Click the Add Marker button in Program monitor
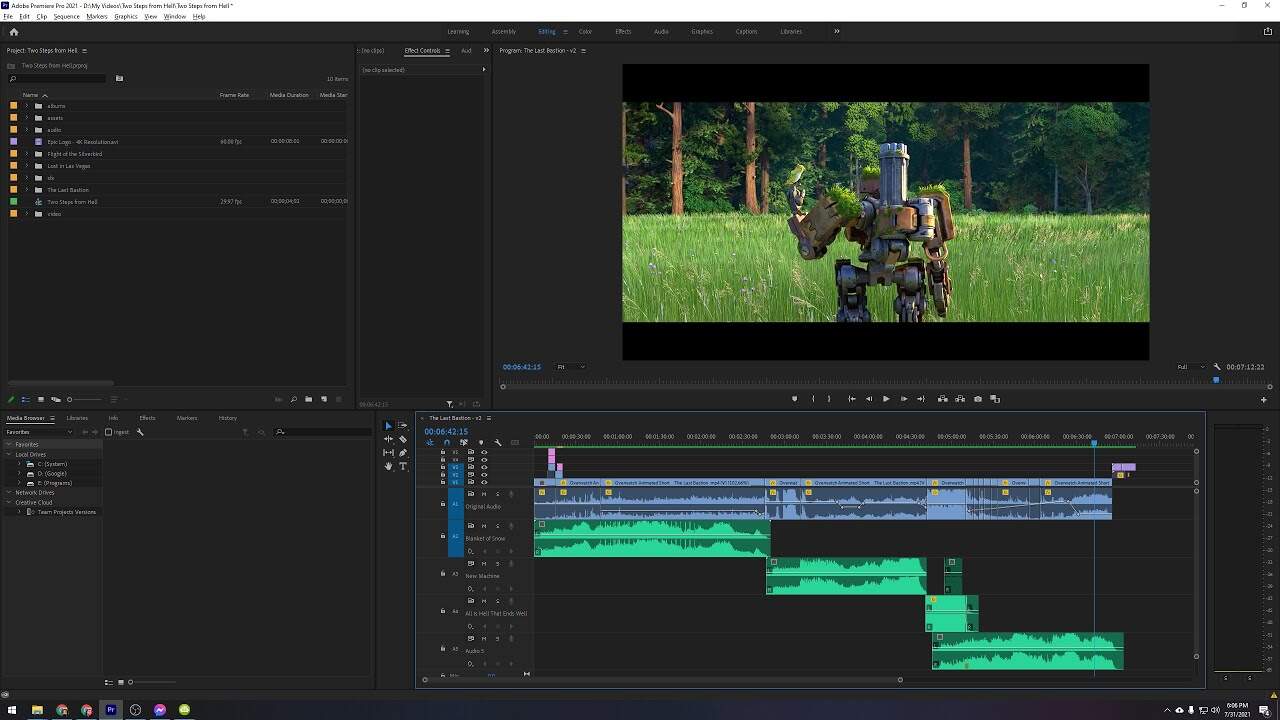 (x=795, y=399)
